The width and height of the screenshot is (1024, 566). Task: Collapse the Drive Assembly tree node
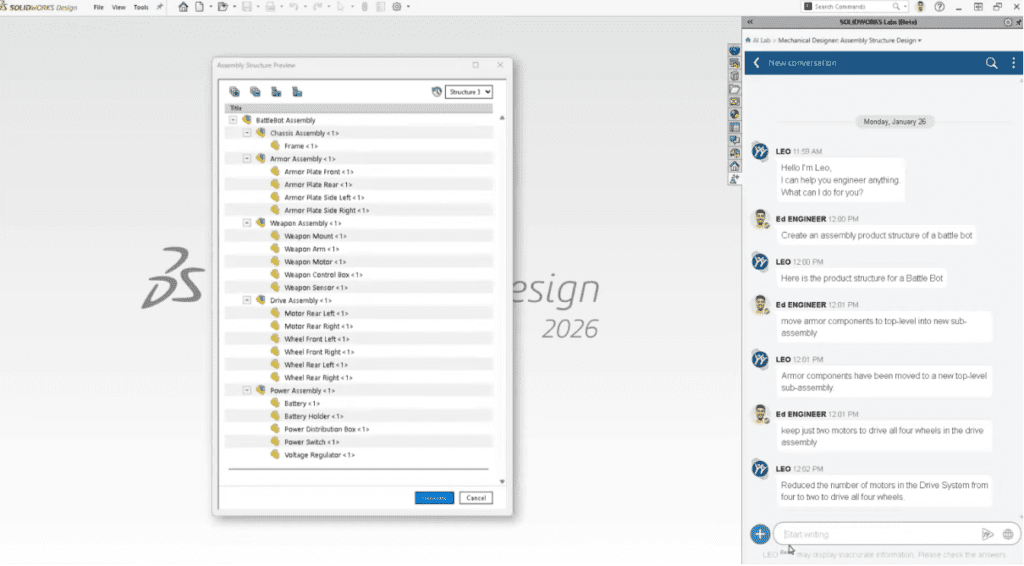pyautogui.click(x=247, y=300)
